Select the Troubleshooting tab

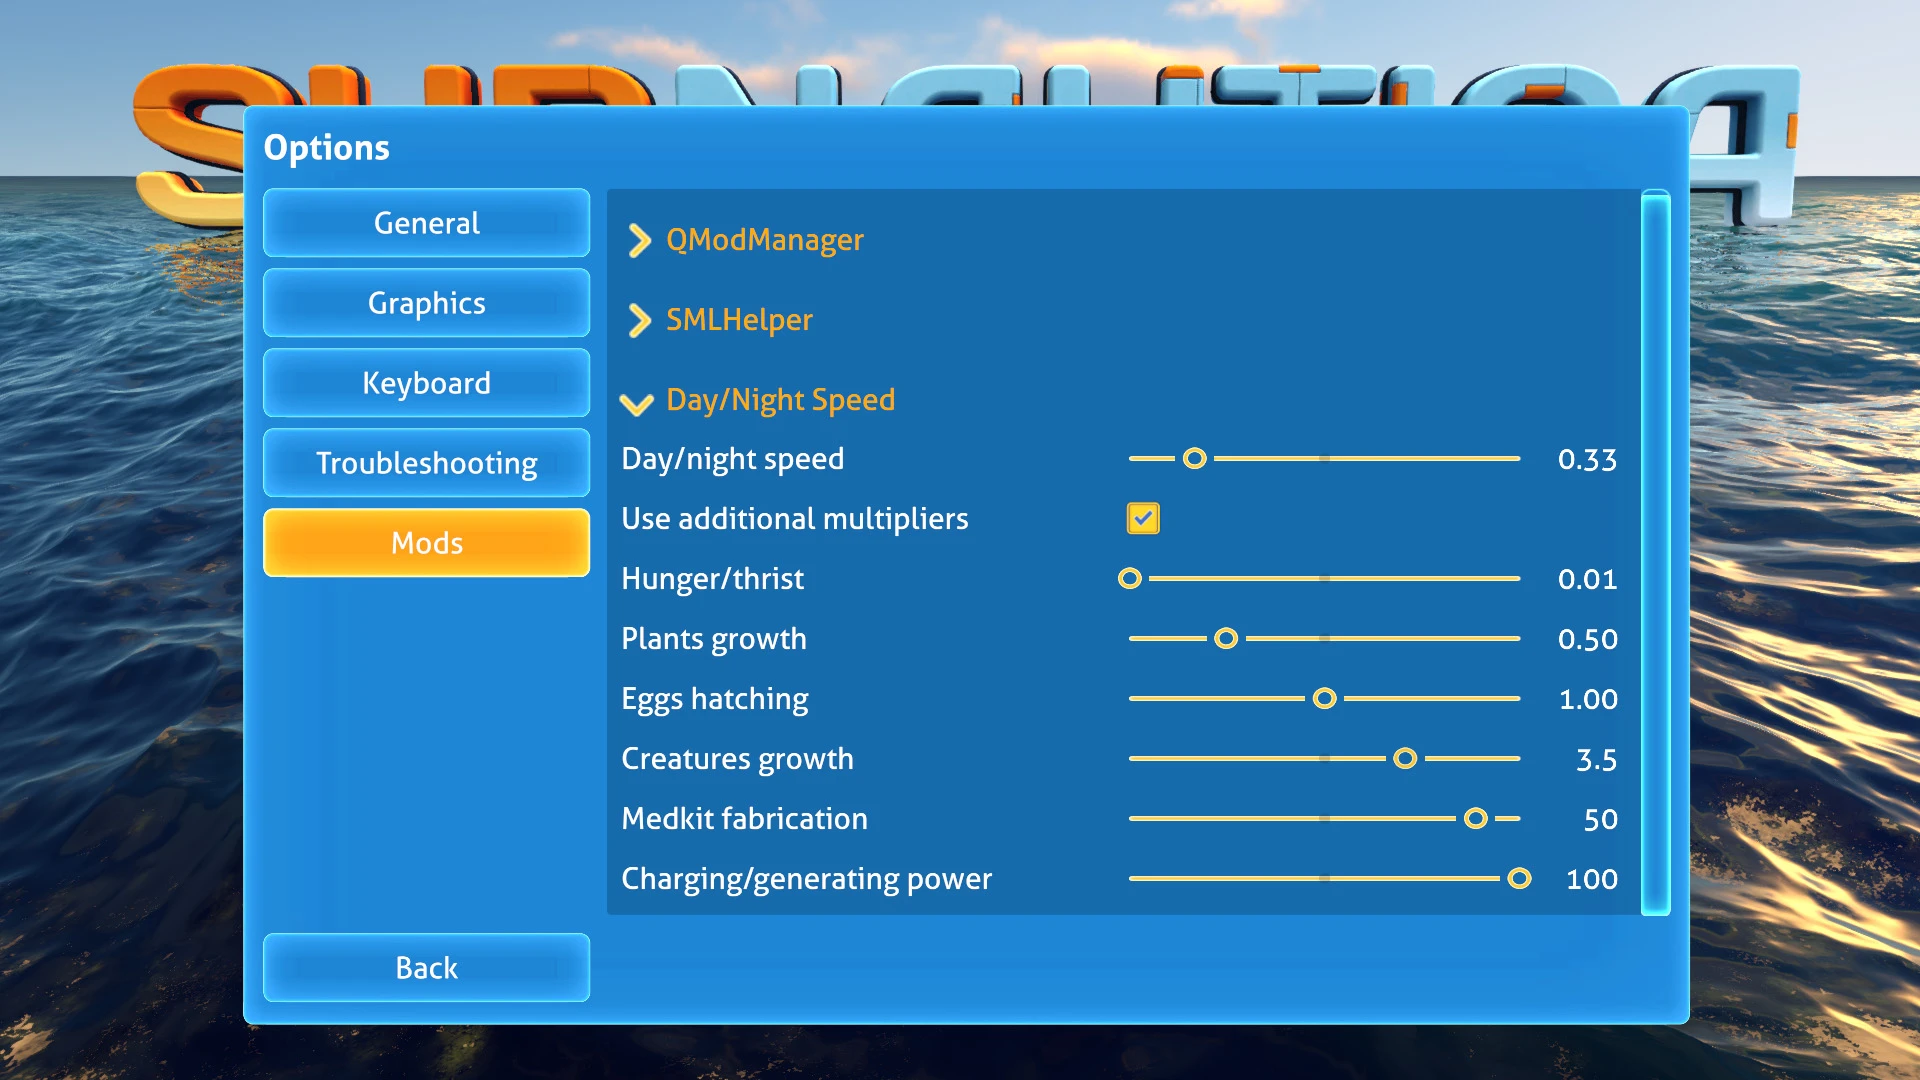coord(426,463)
